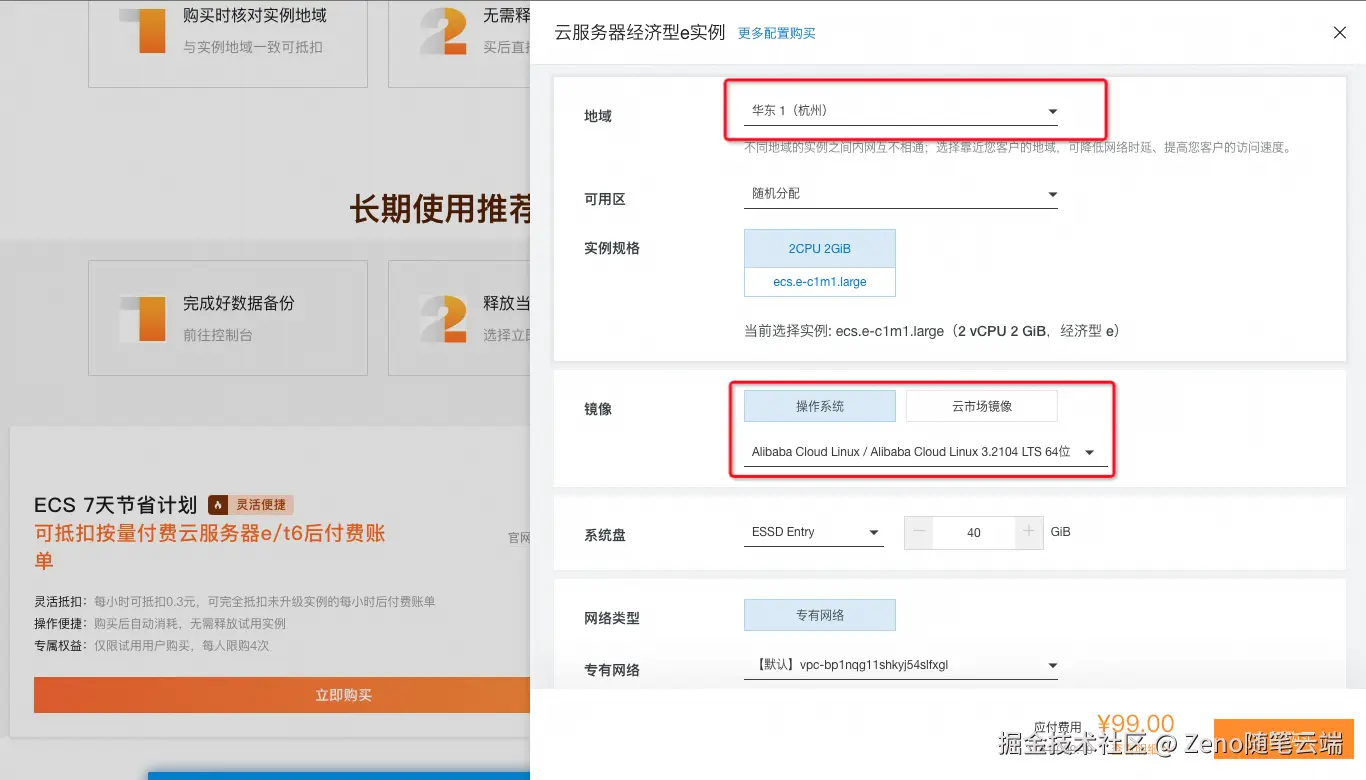
Task: Select the 2CPU 2GiB instance spec
Action: [820, 249]
